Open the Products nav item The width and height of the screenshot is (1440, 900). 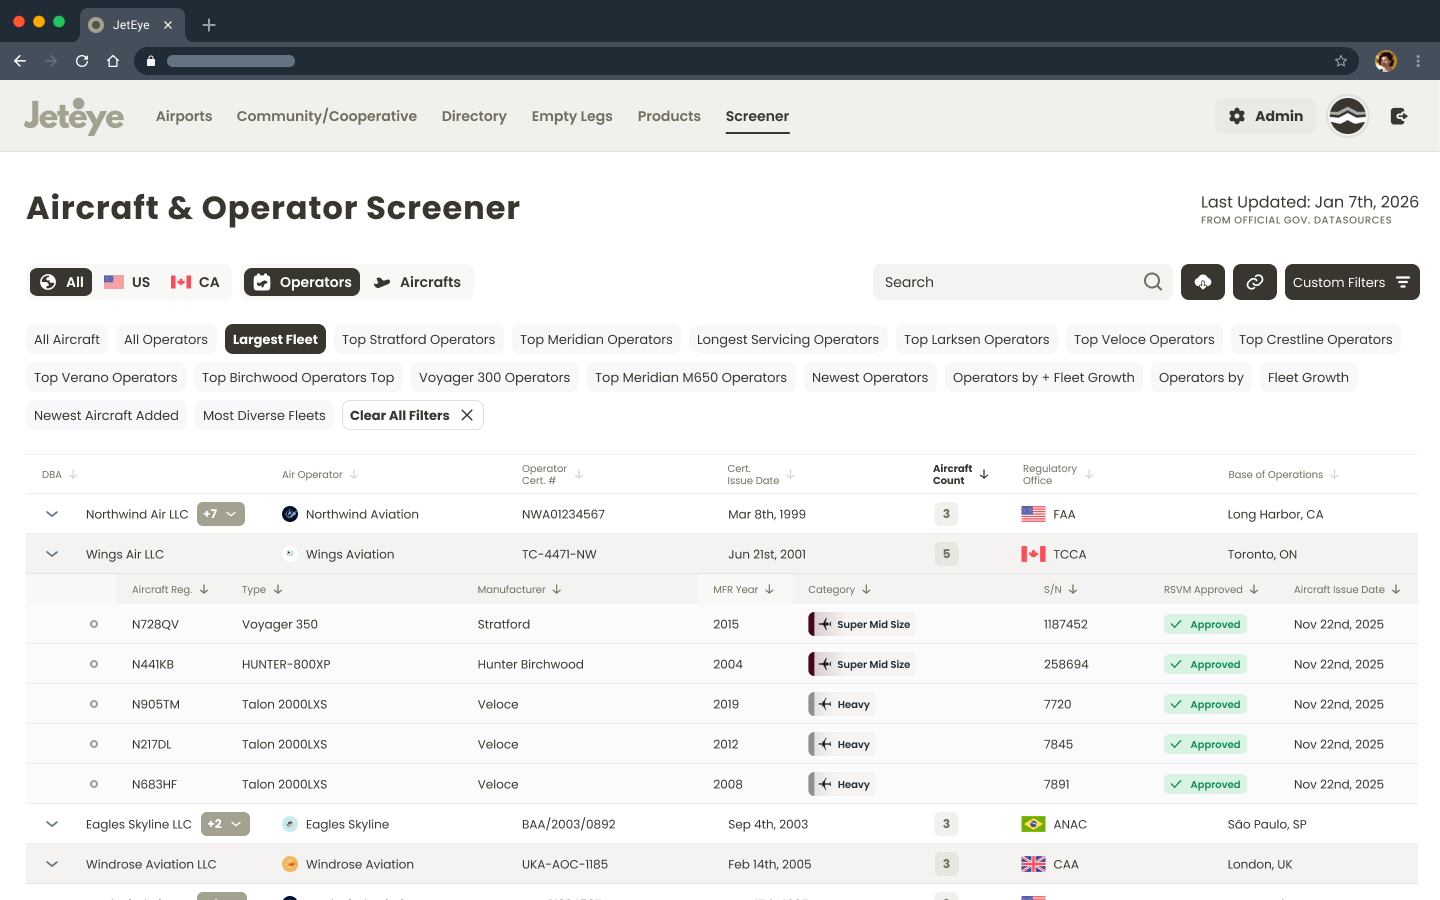669,116
